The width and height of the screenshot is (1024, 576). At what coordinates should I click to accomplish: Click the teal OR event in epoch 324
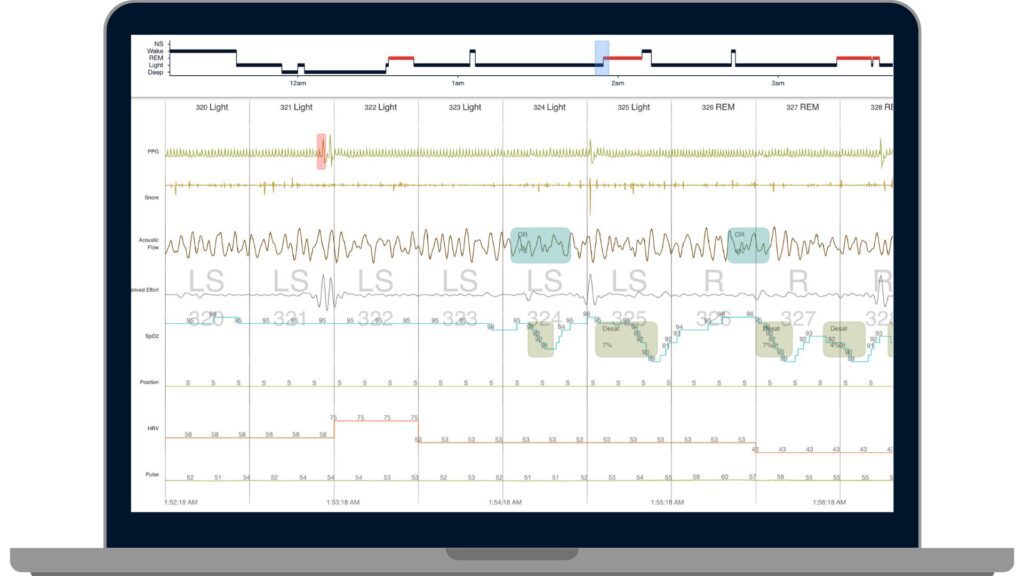540,245
